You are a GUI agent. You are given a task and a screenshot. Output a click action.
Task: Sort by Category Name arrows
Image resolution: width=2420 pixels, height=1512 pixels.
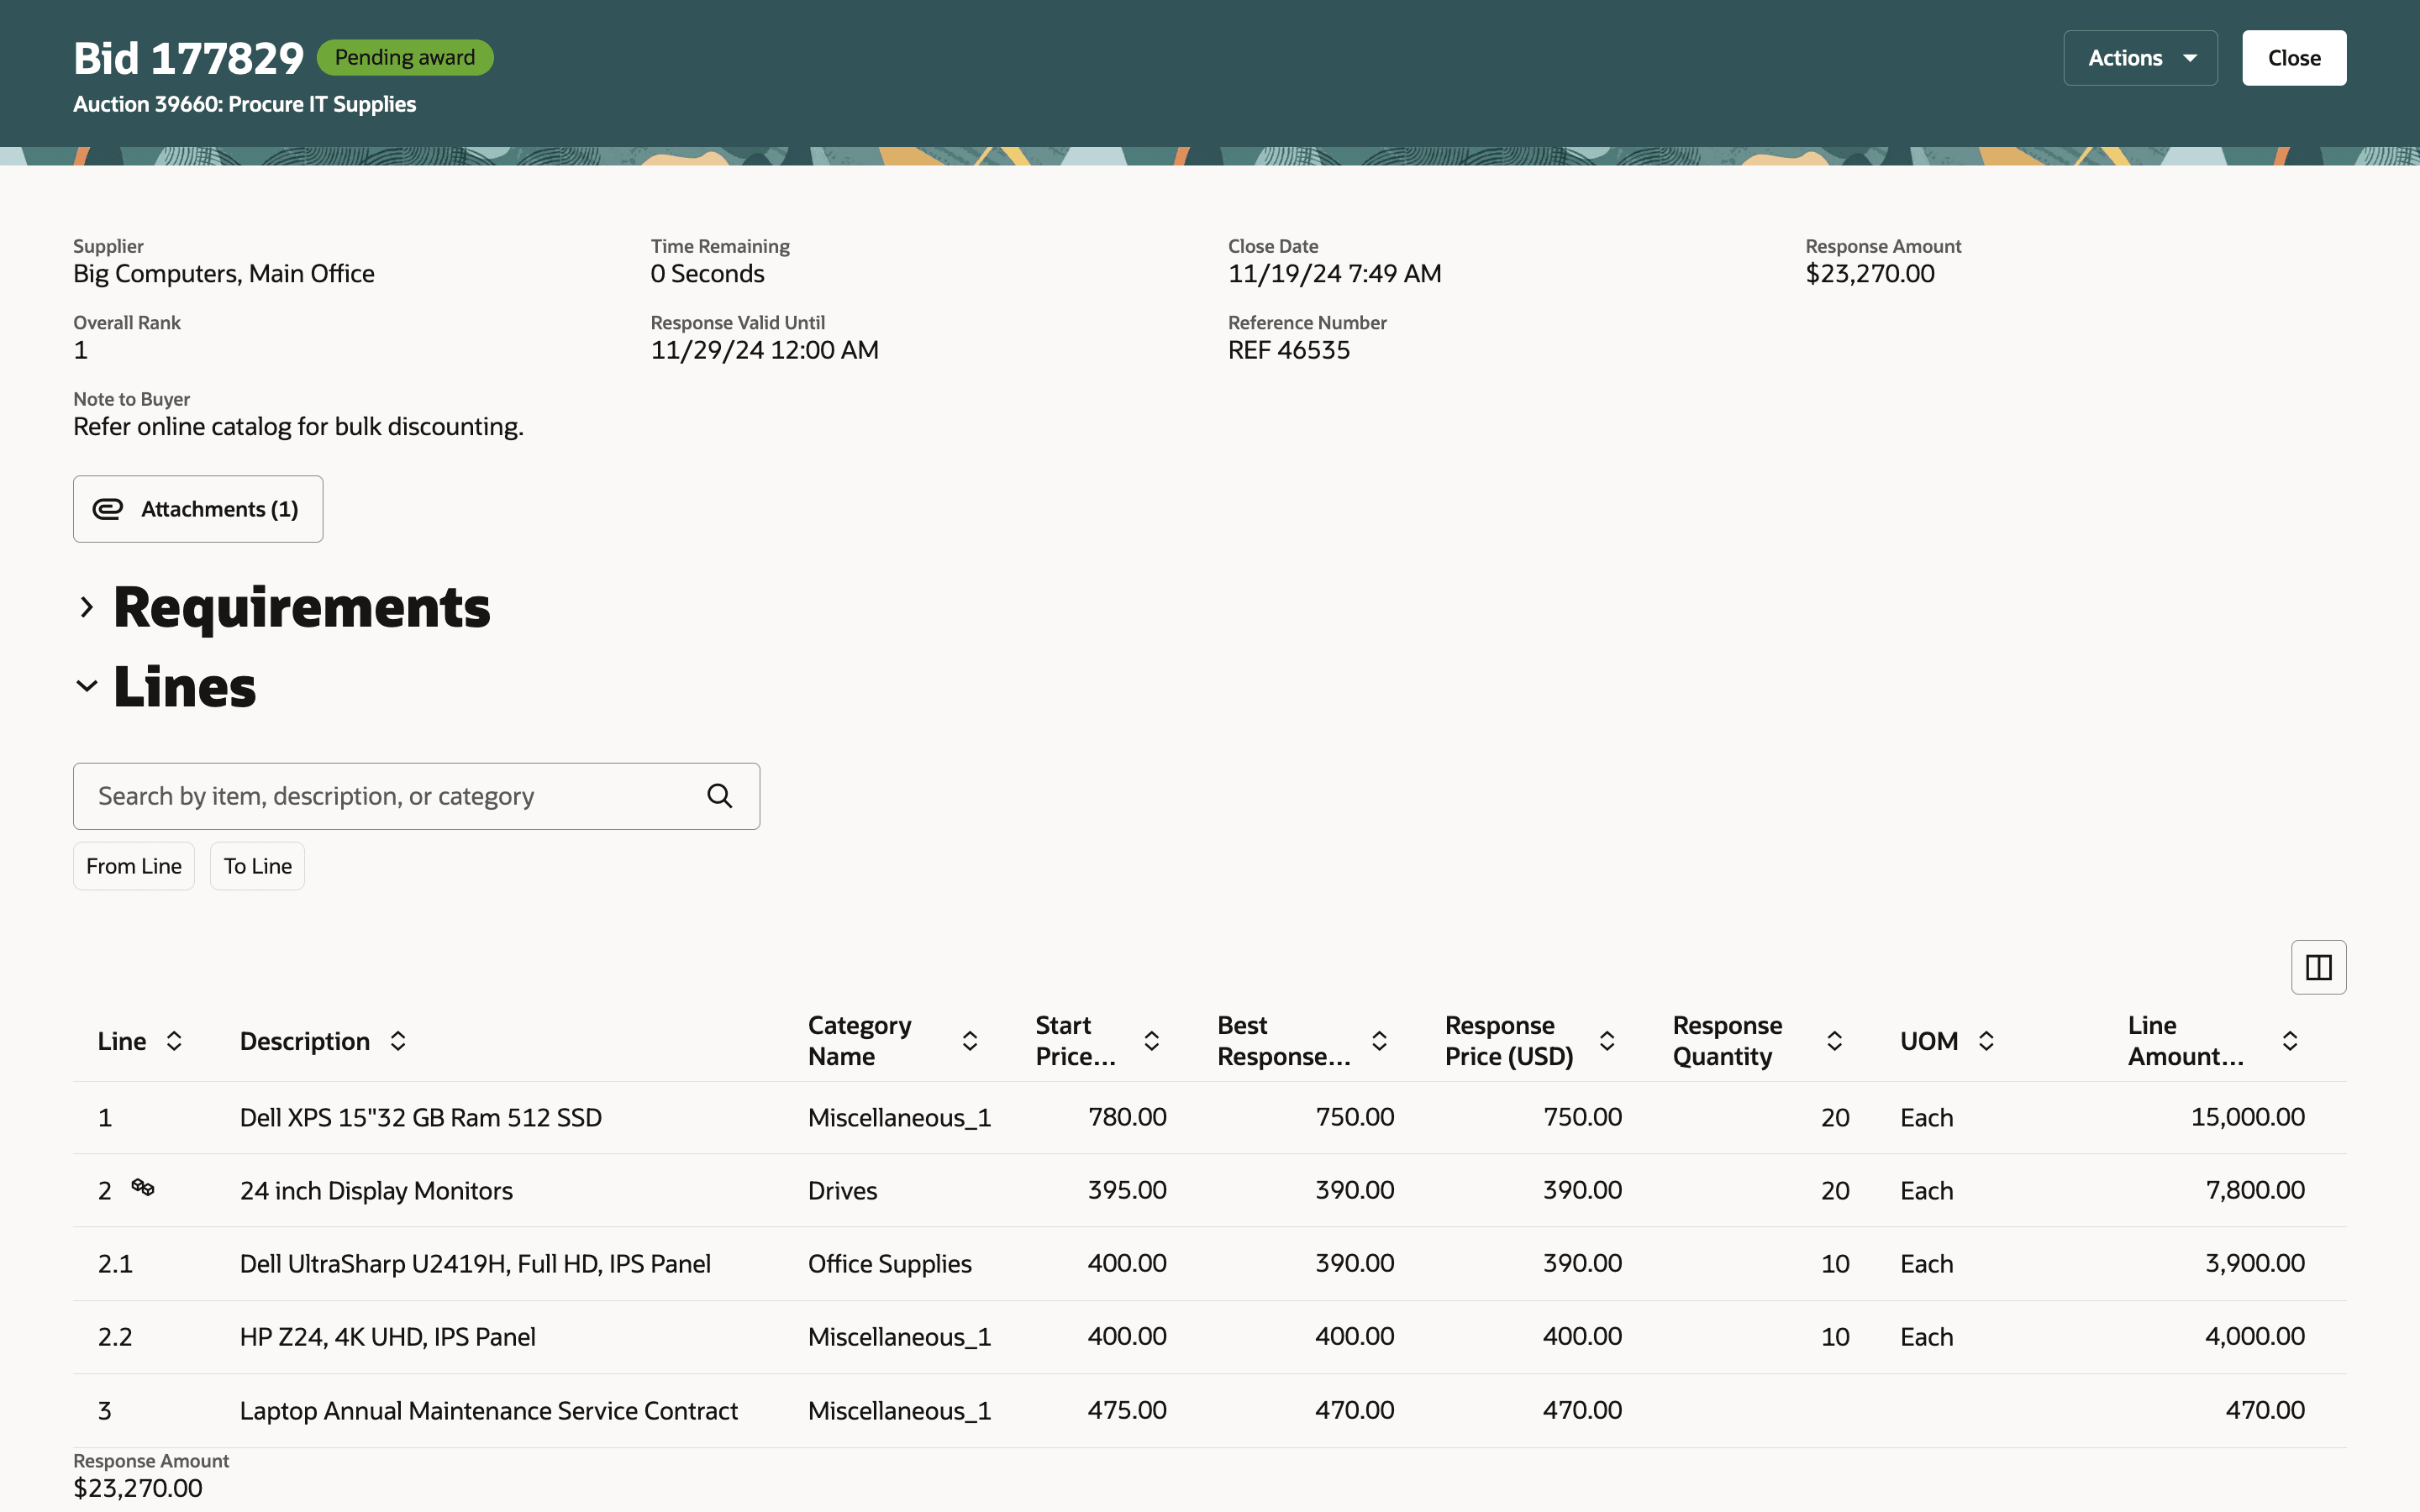969,1041
